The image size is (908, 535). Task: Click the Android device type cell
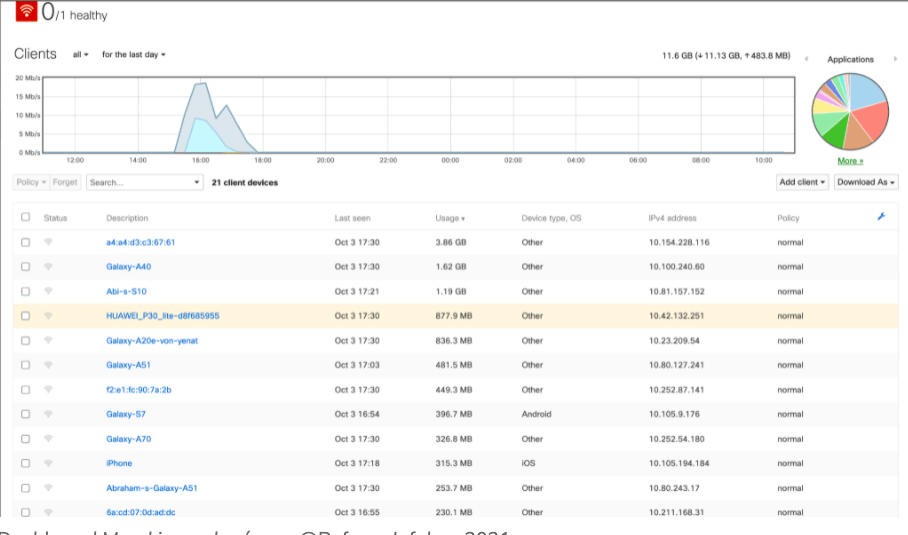pyautogui.click(x=536, y=415)
